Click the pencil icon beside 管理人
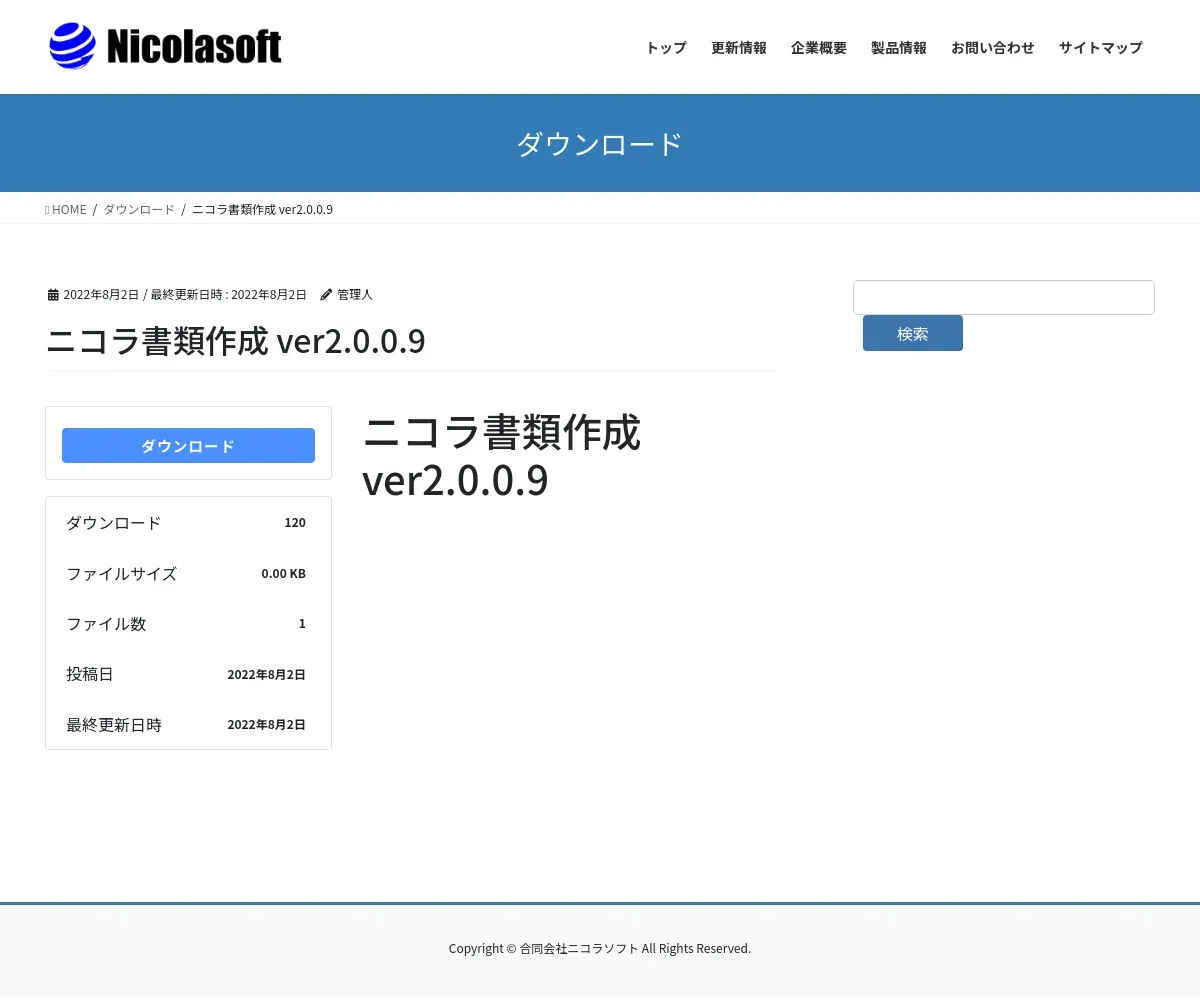Viewport: 1200px width, 1000px height. coord(326,295)
